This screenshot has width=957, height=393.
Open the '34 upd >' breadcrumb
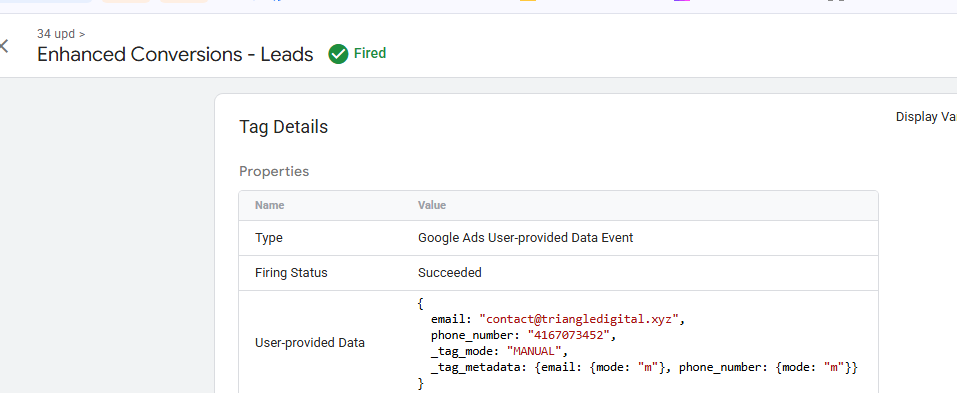coord(61,34)
